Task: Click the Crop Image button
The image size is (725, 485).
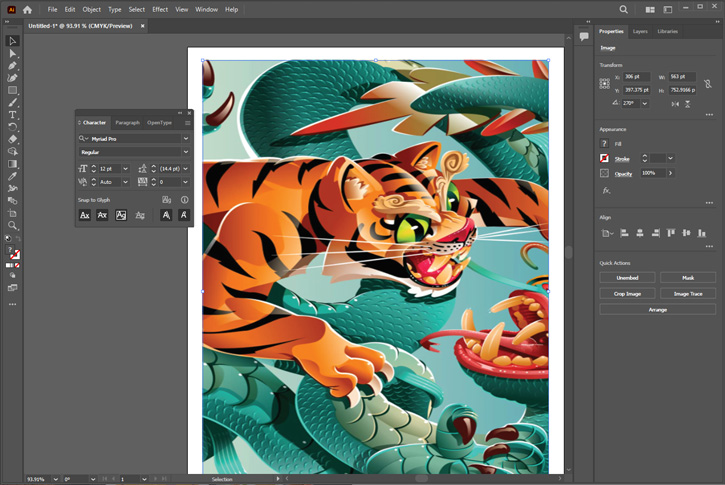Action: pos(627,294)
